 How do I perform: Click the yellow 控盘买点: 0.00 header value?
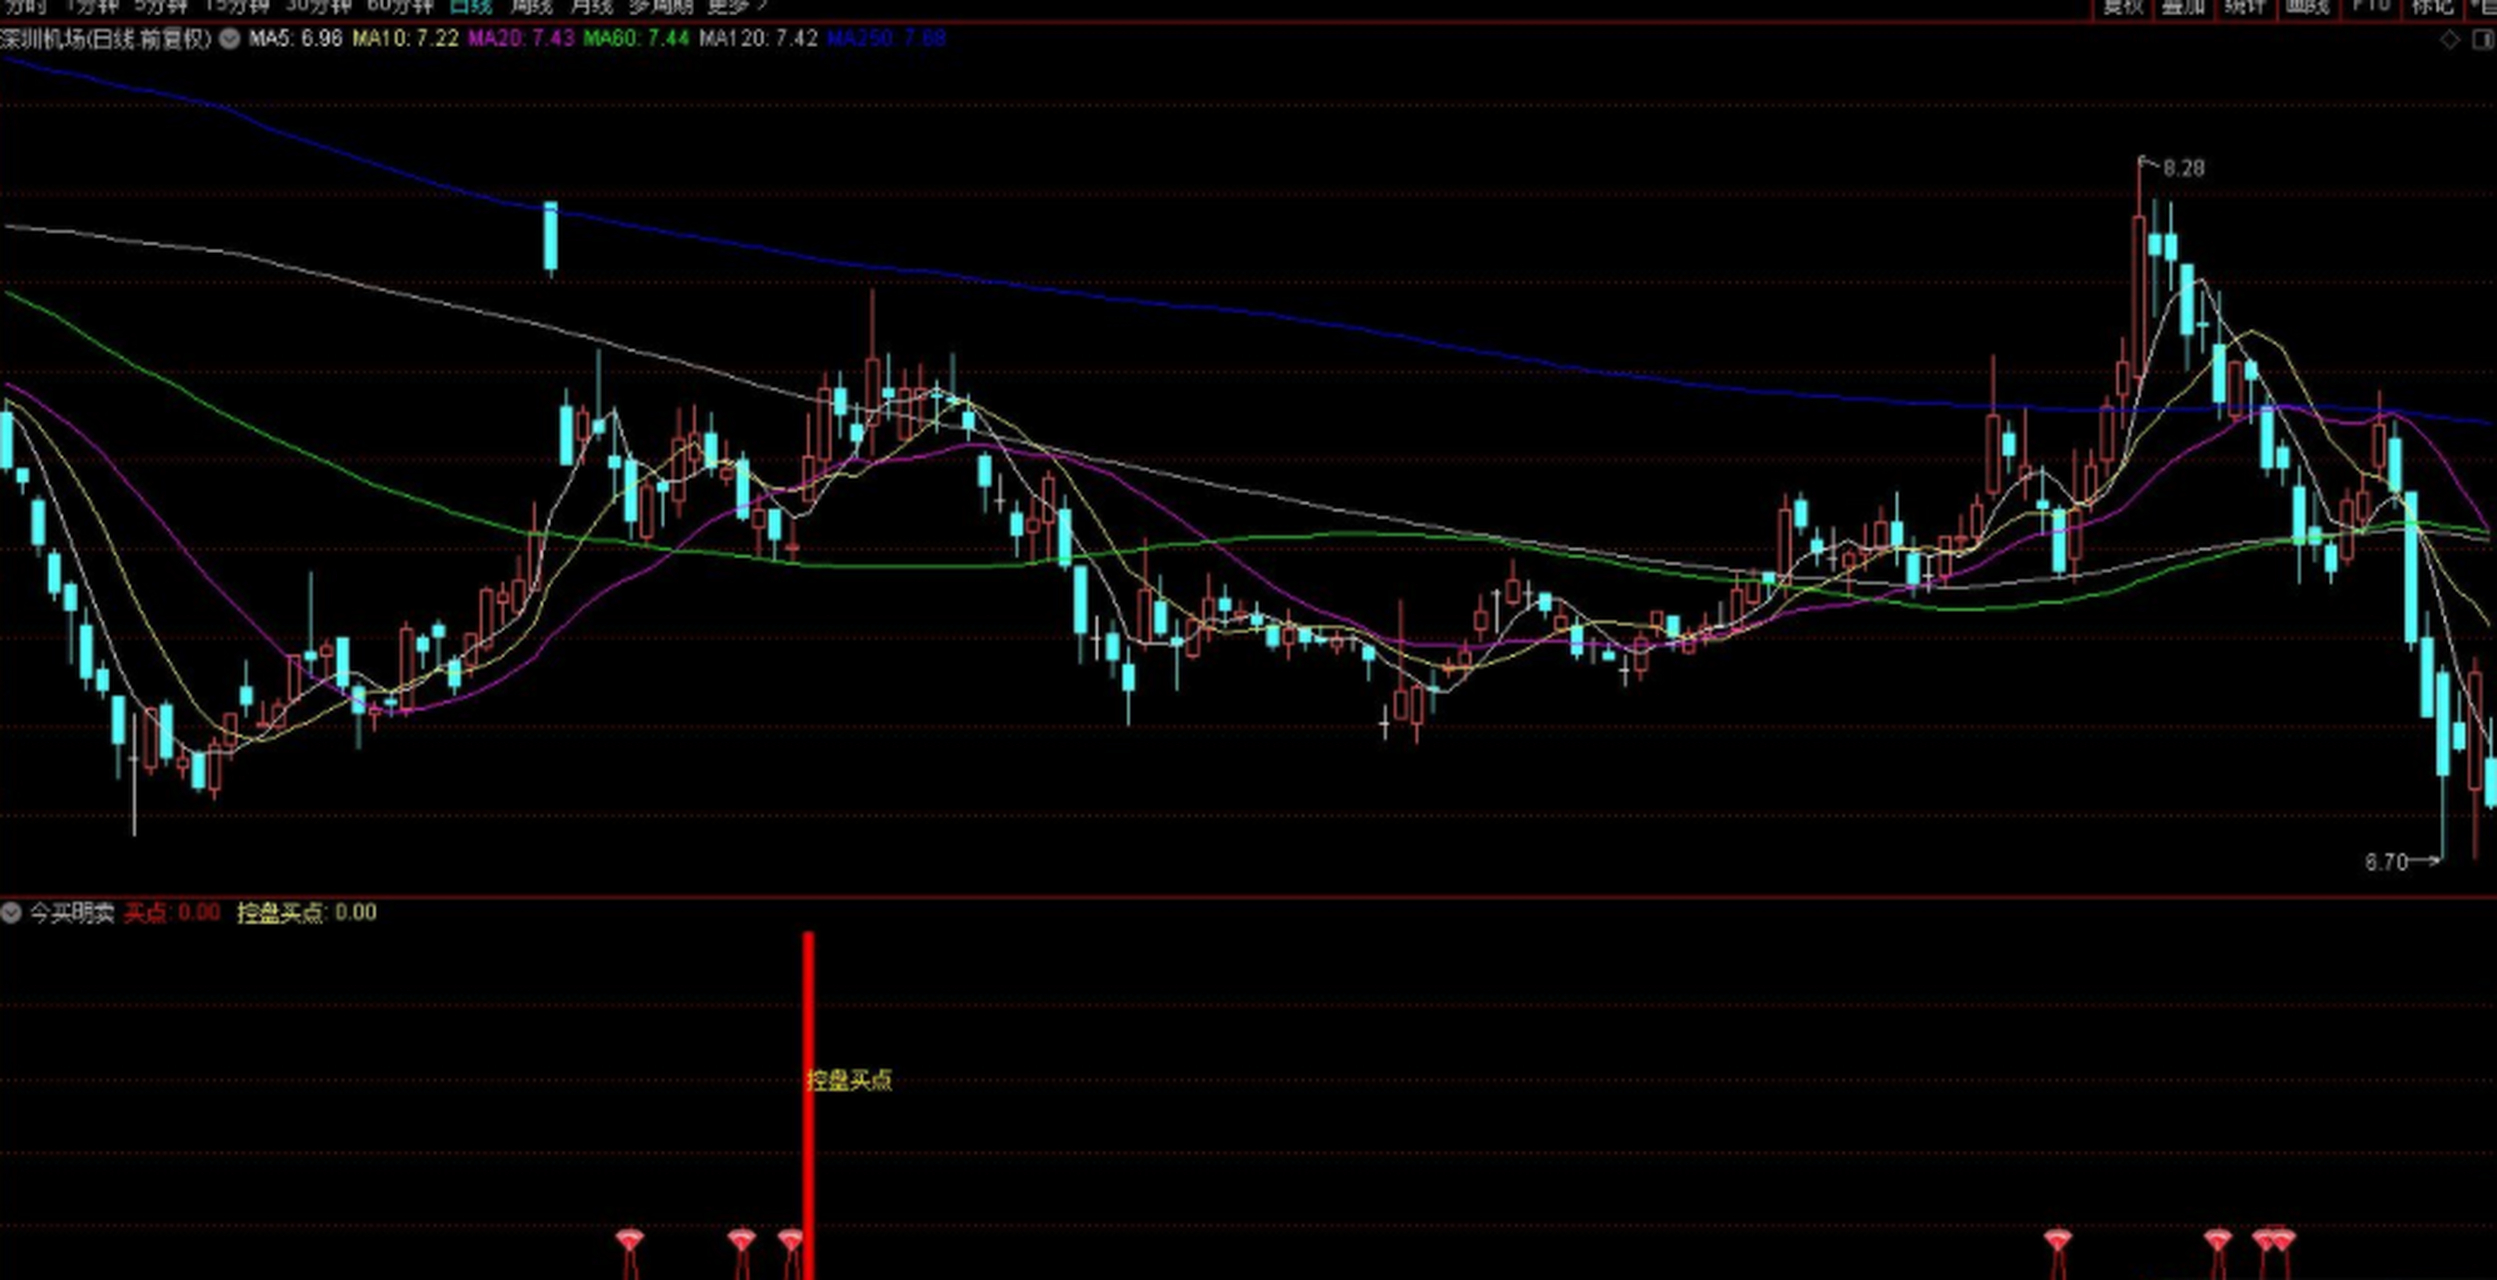[x=307, y=912]
